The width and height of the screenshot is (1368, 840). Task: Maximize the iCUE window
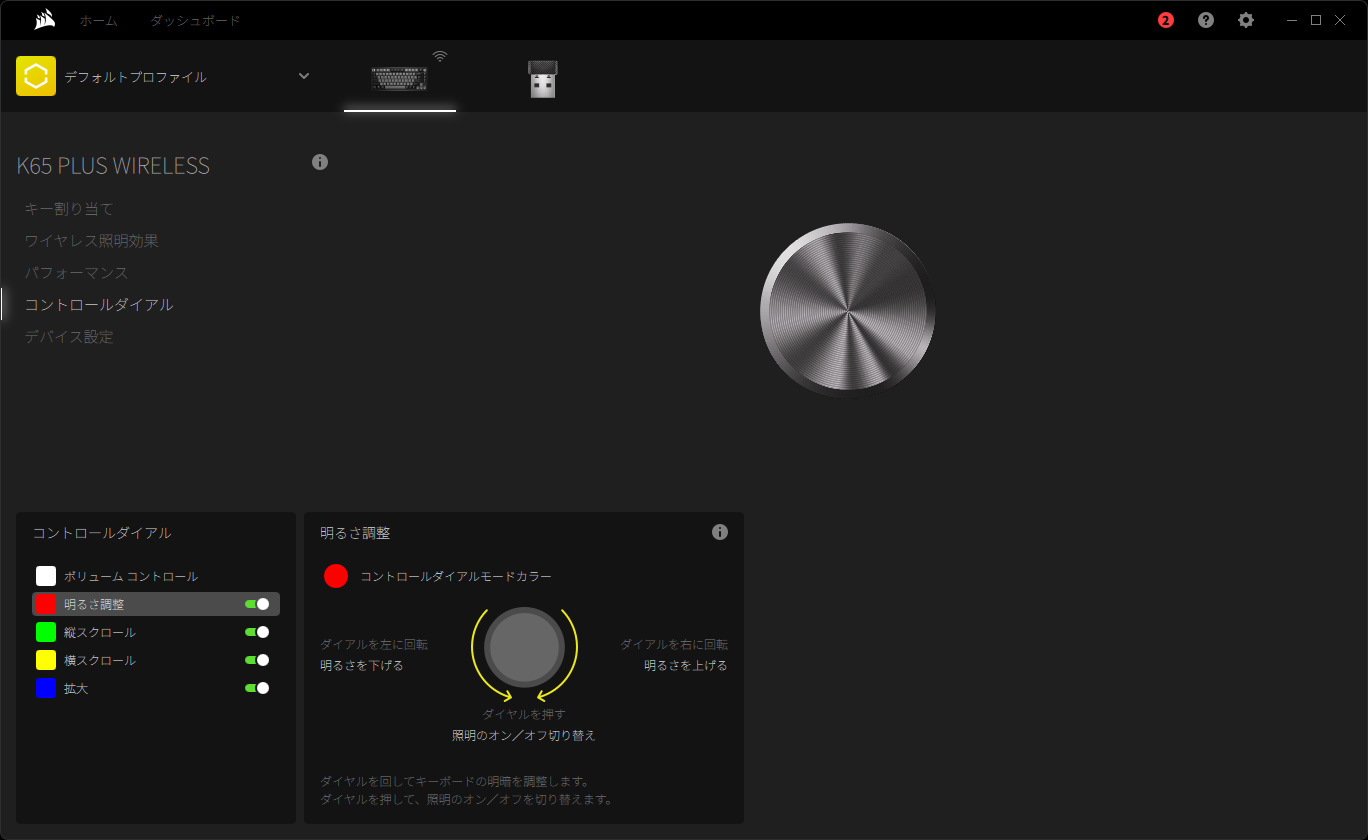1316,20
